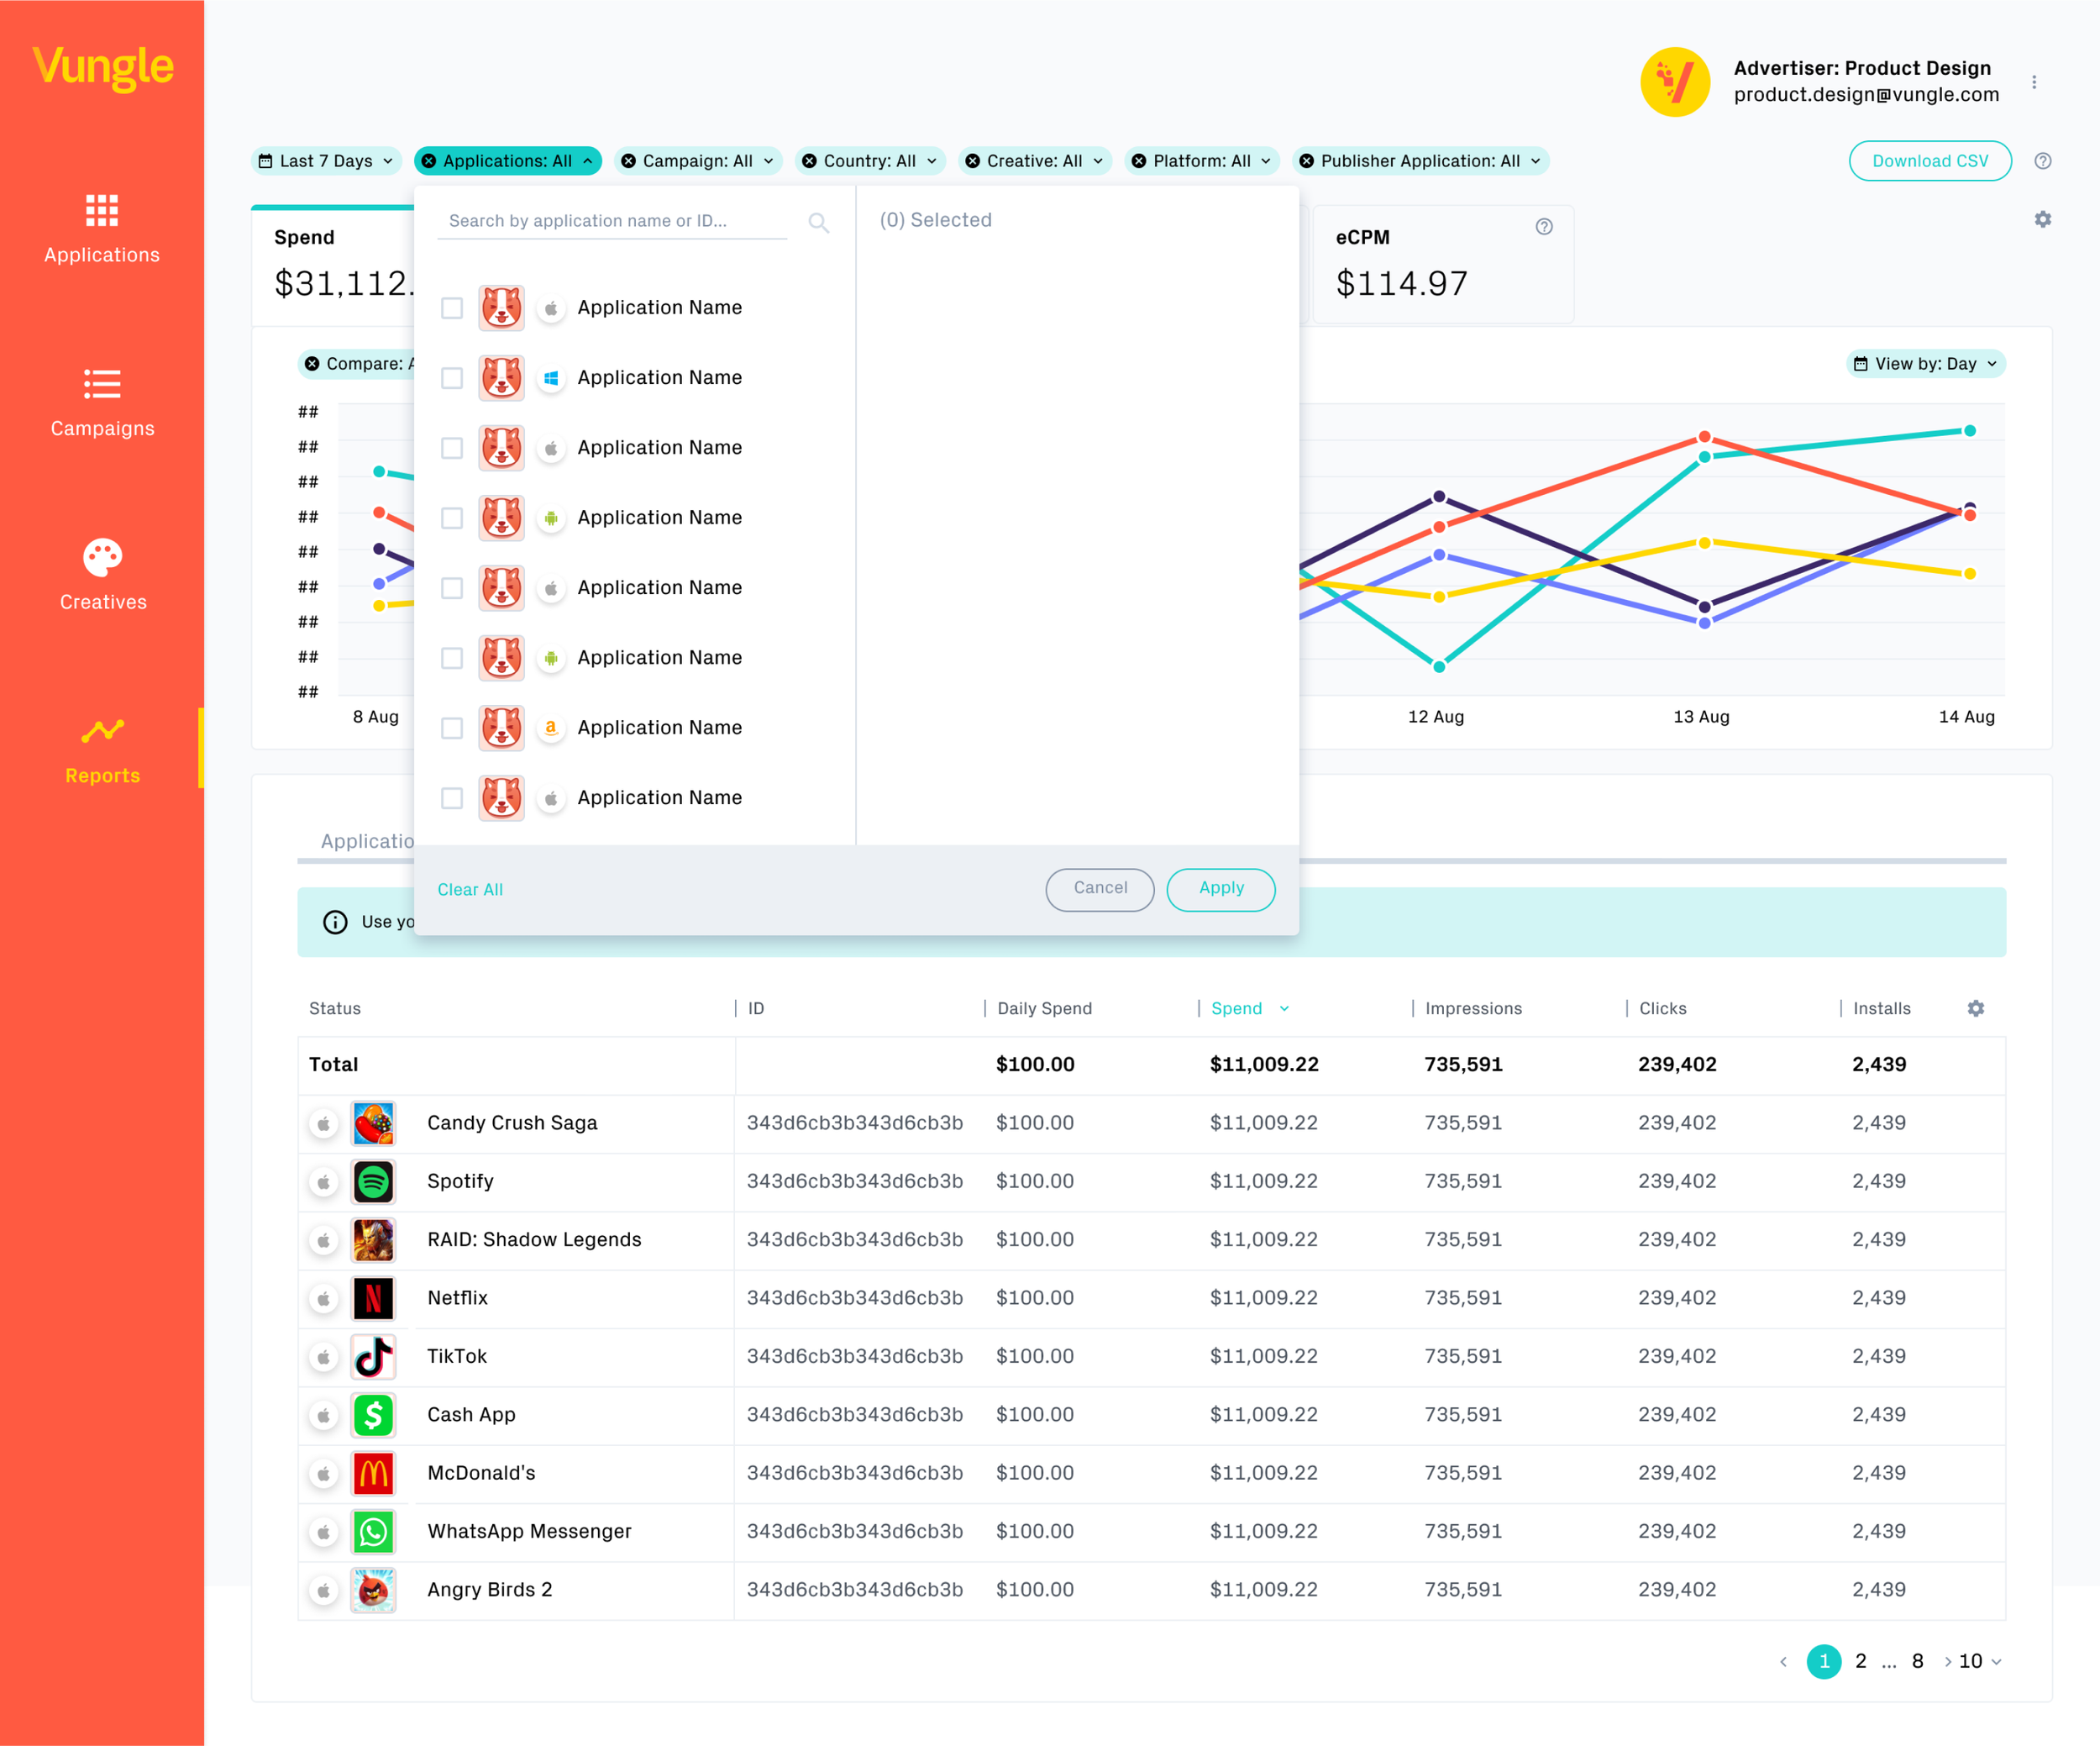
Task: Check the sixth Application Name checkbox
Action: tap(452, 658)
